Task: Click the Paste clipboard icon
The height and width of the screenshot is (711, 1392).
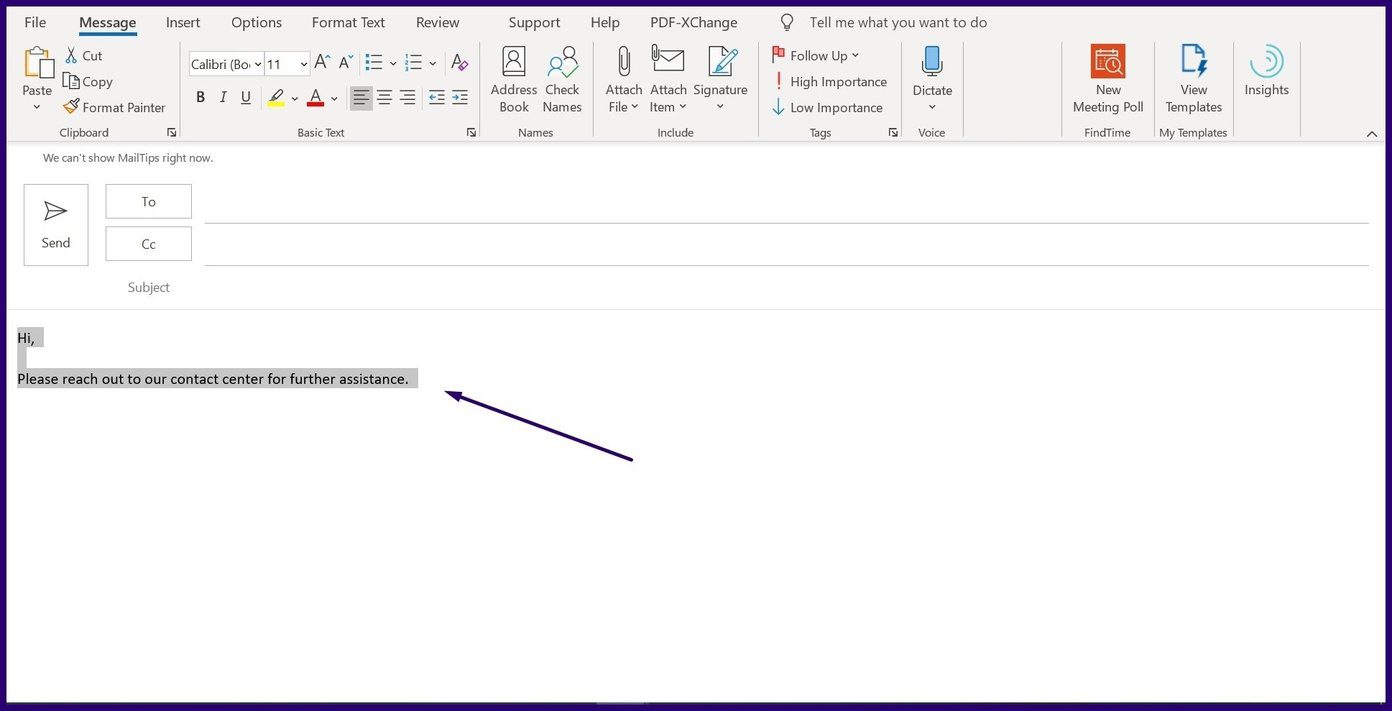Action: (x=37, y=63)
